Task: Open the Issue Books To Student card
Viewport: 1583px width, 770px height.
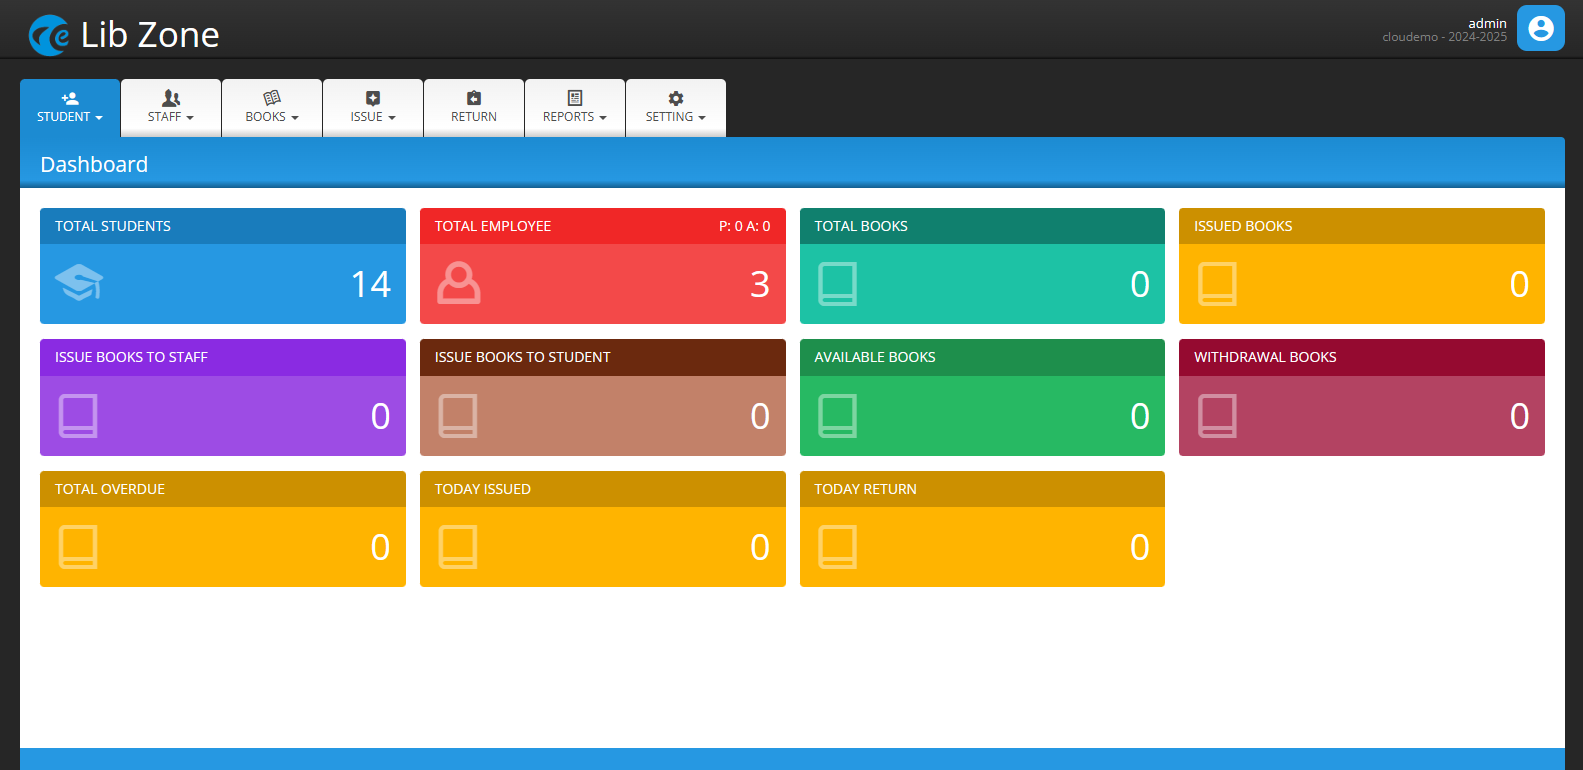Action: coord(602,398)
